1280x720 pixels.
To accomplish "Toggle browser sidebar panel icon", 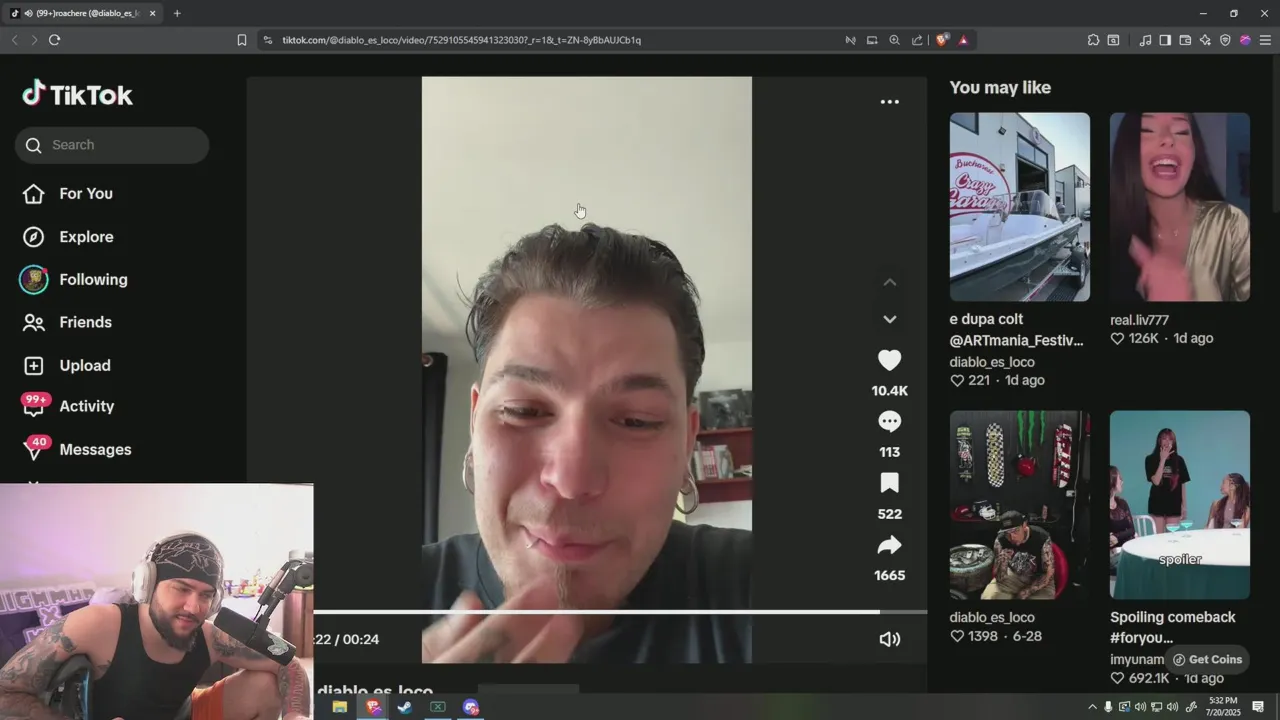I will [x=1165, y=40].
